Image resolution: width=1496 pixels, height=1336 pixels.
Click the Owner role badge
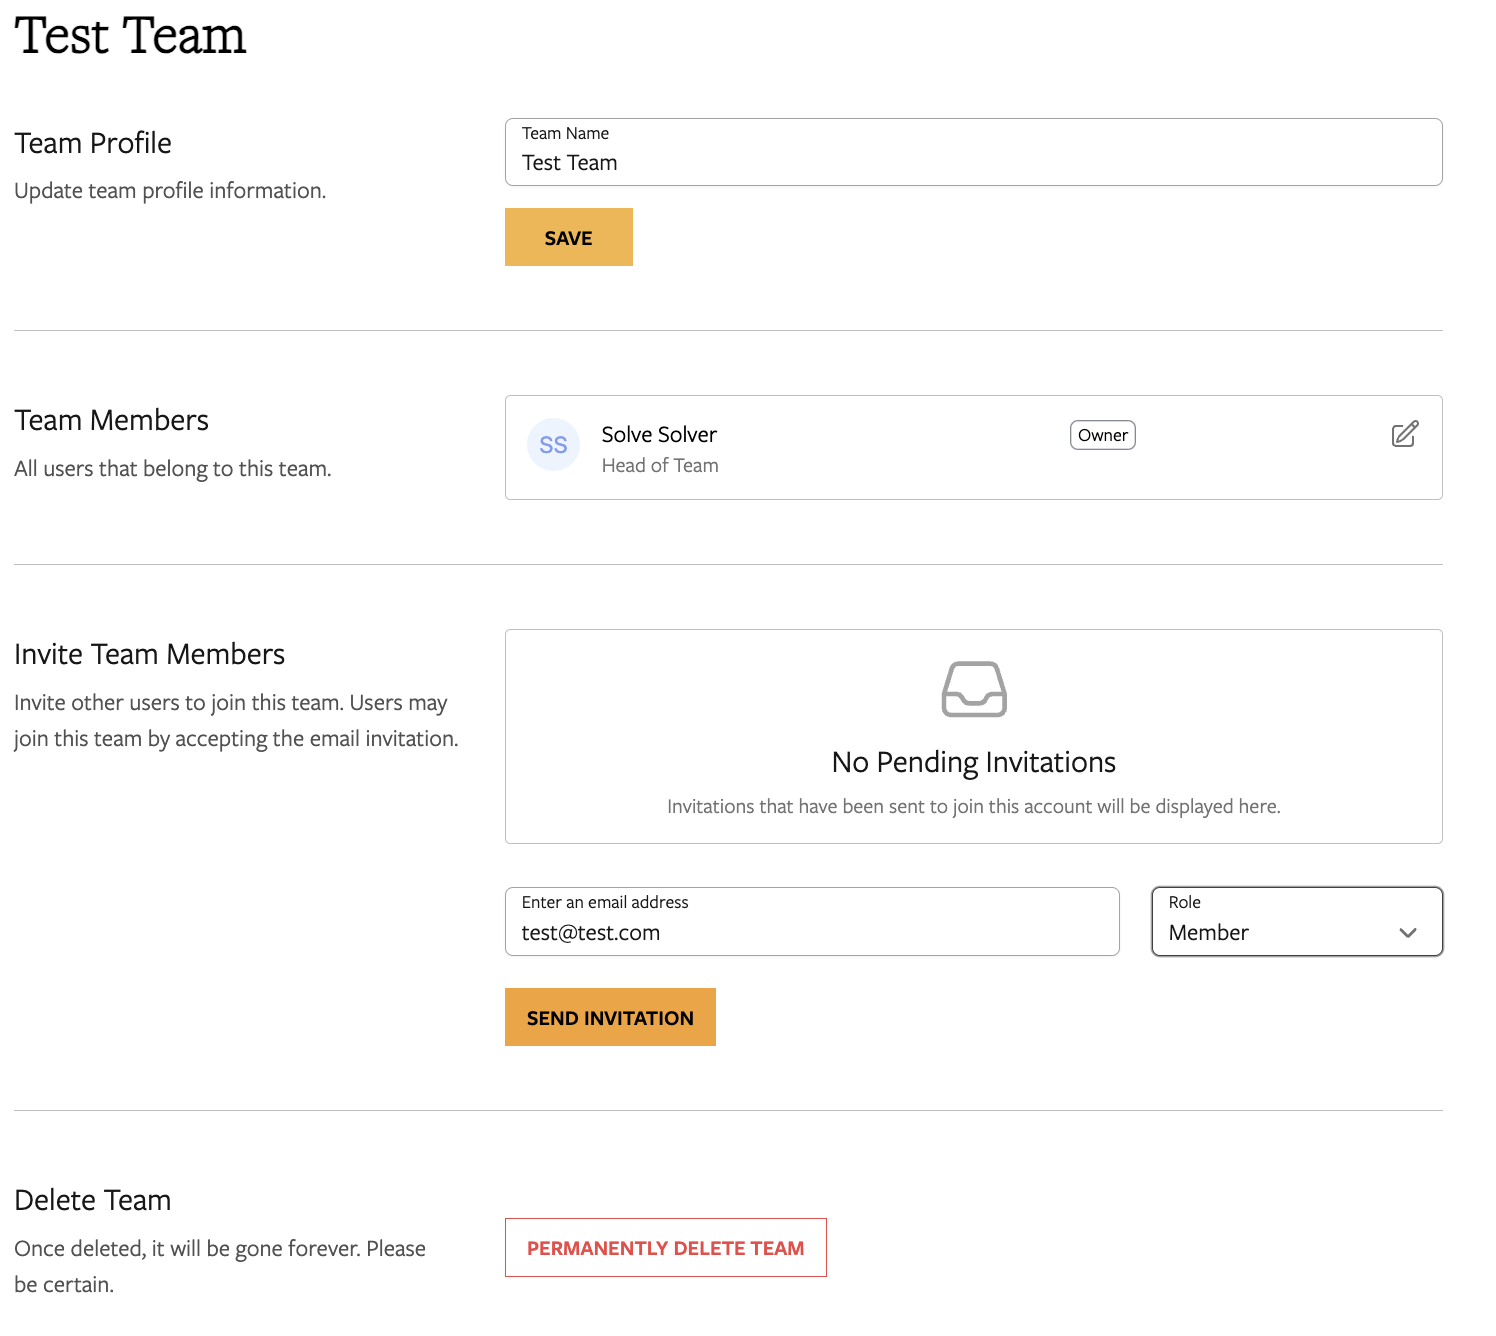[x=1102, y=435]
